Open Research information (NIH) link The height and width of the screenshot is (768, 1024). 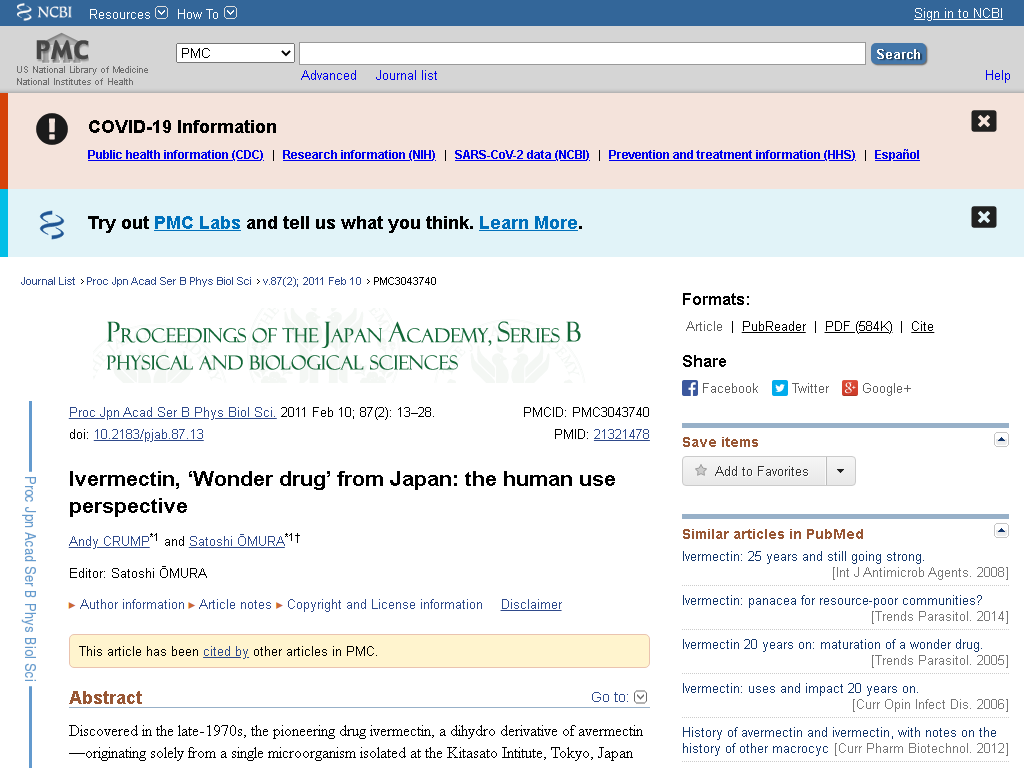[359, 155]
